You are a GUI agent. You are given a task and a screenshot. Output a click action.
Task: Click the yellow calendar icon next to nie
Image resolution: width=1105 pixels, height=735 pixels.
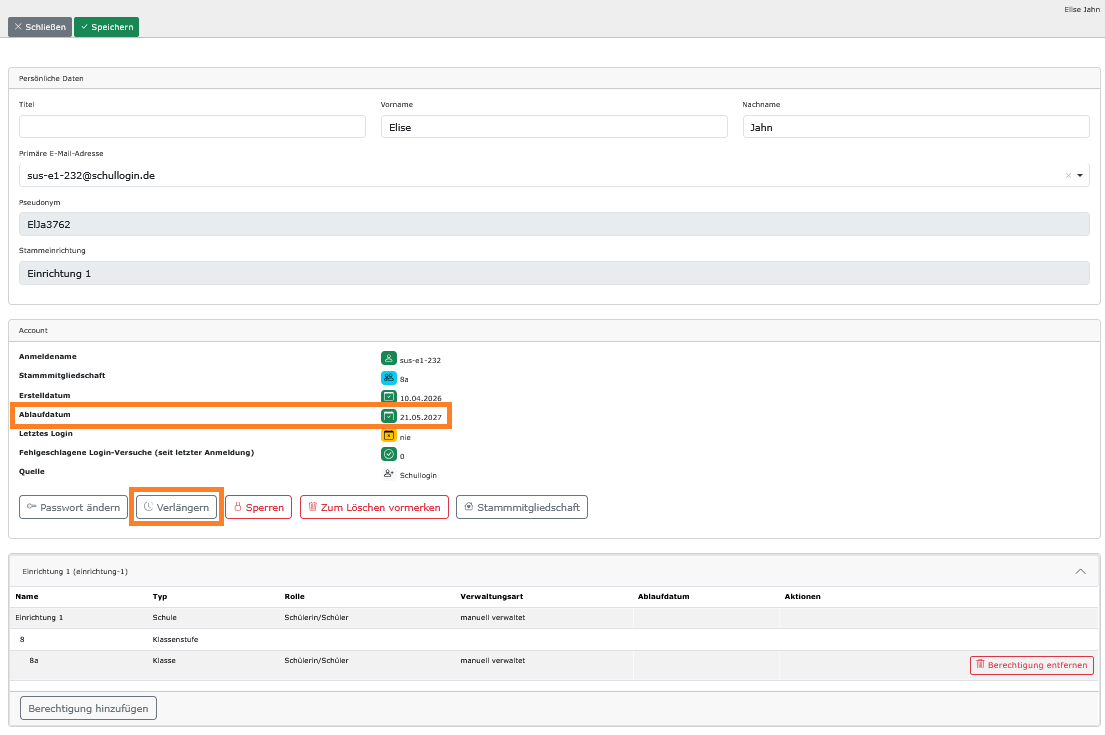(x=388, y=436)
